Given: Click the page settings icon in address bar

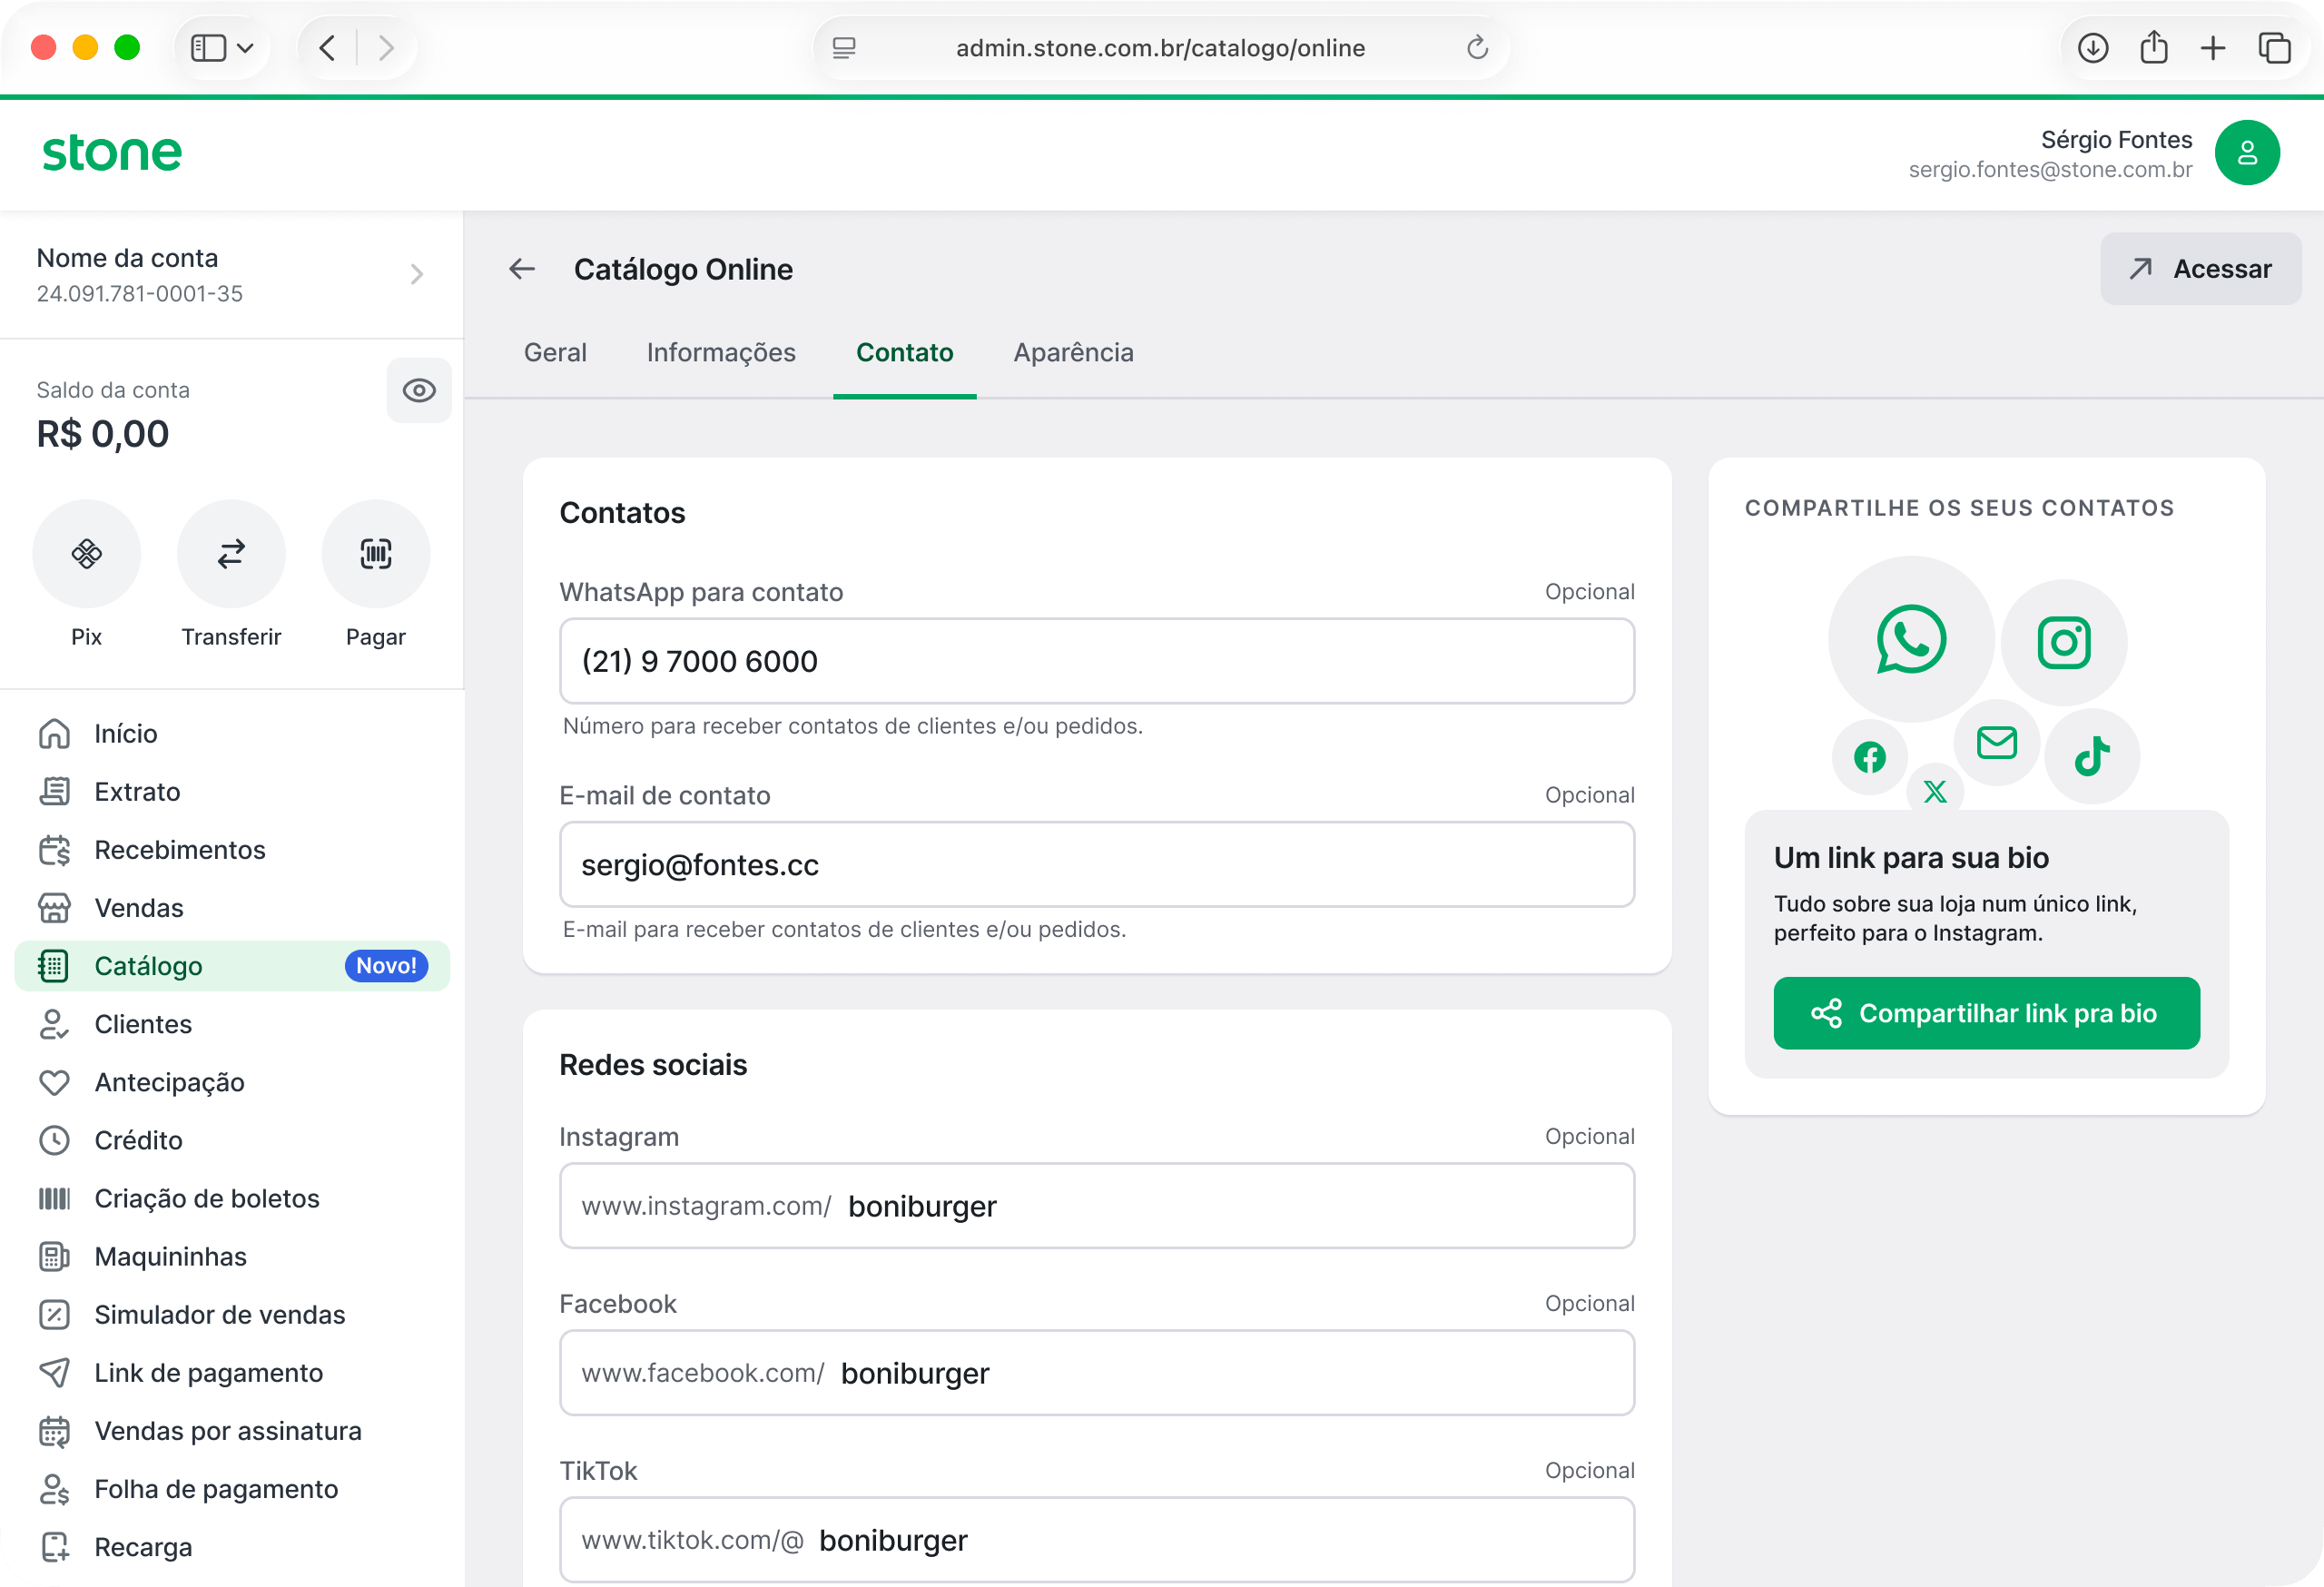Looking at the screenshot, I should tap(844, 48).
